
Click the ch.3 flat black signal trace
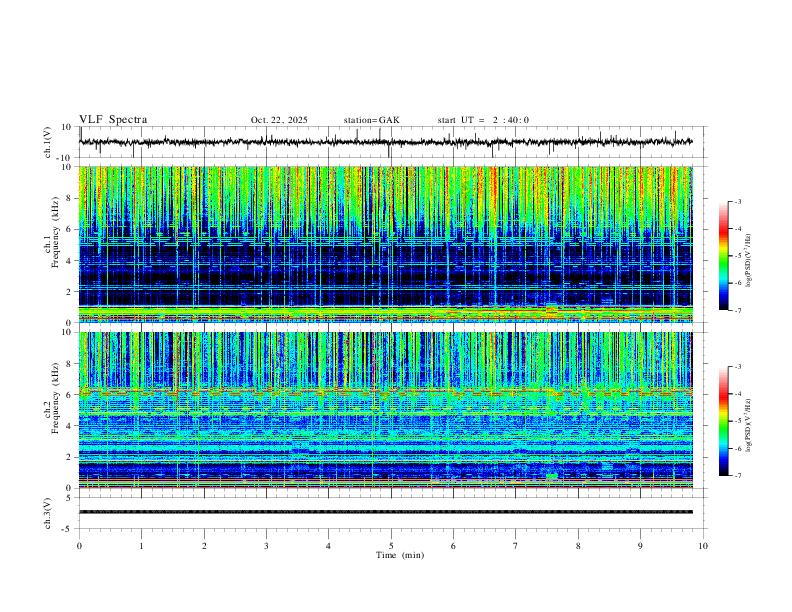(386, 512)
